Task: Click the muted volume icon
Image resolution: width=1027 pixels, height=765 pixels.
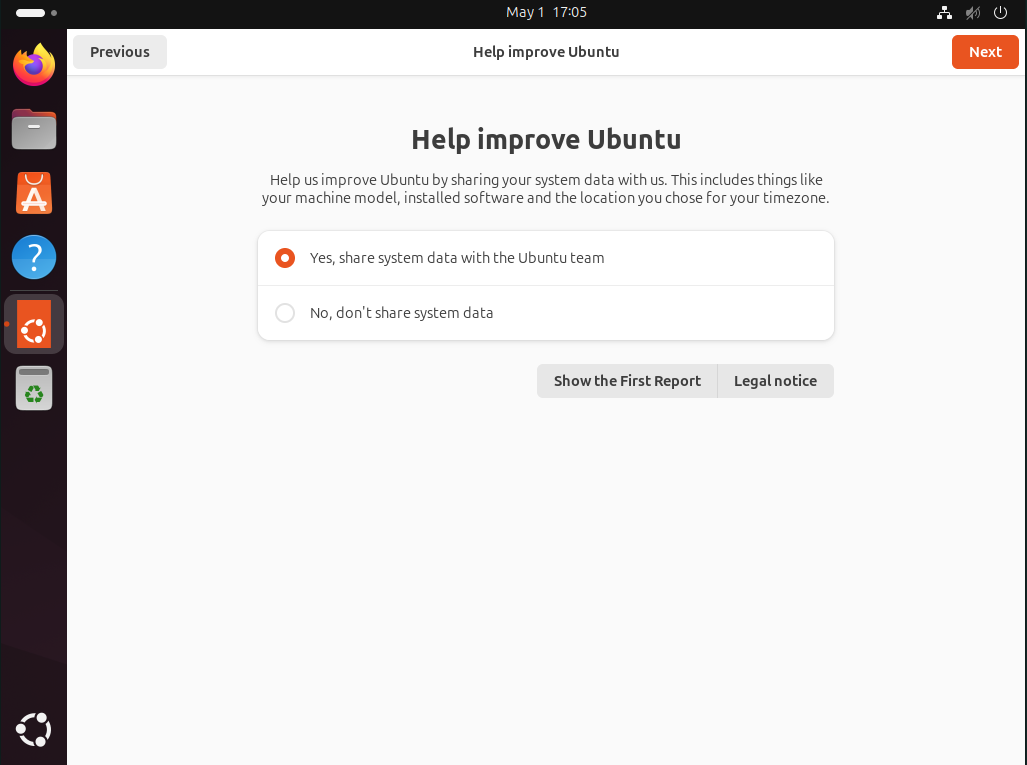Action: click(972, 13)
